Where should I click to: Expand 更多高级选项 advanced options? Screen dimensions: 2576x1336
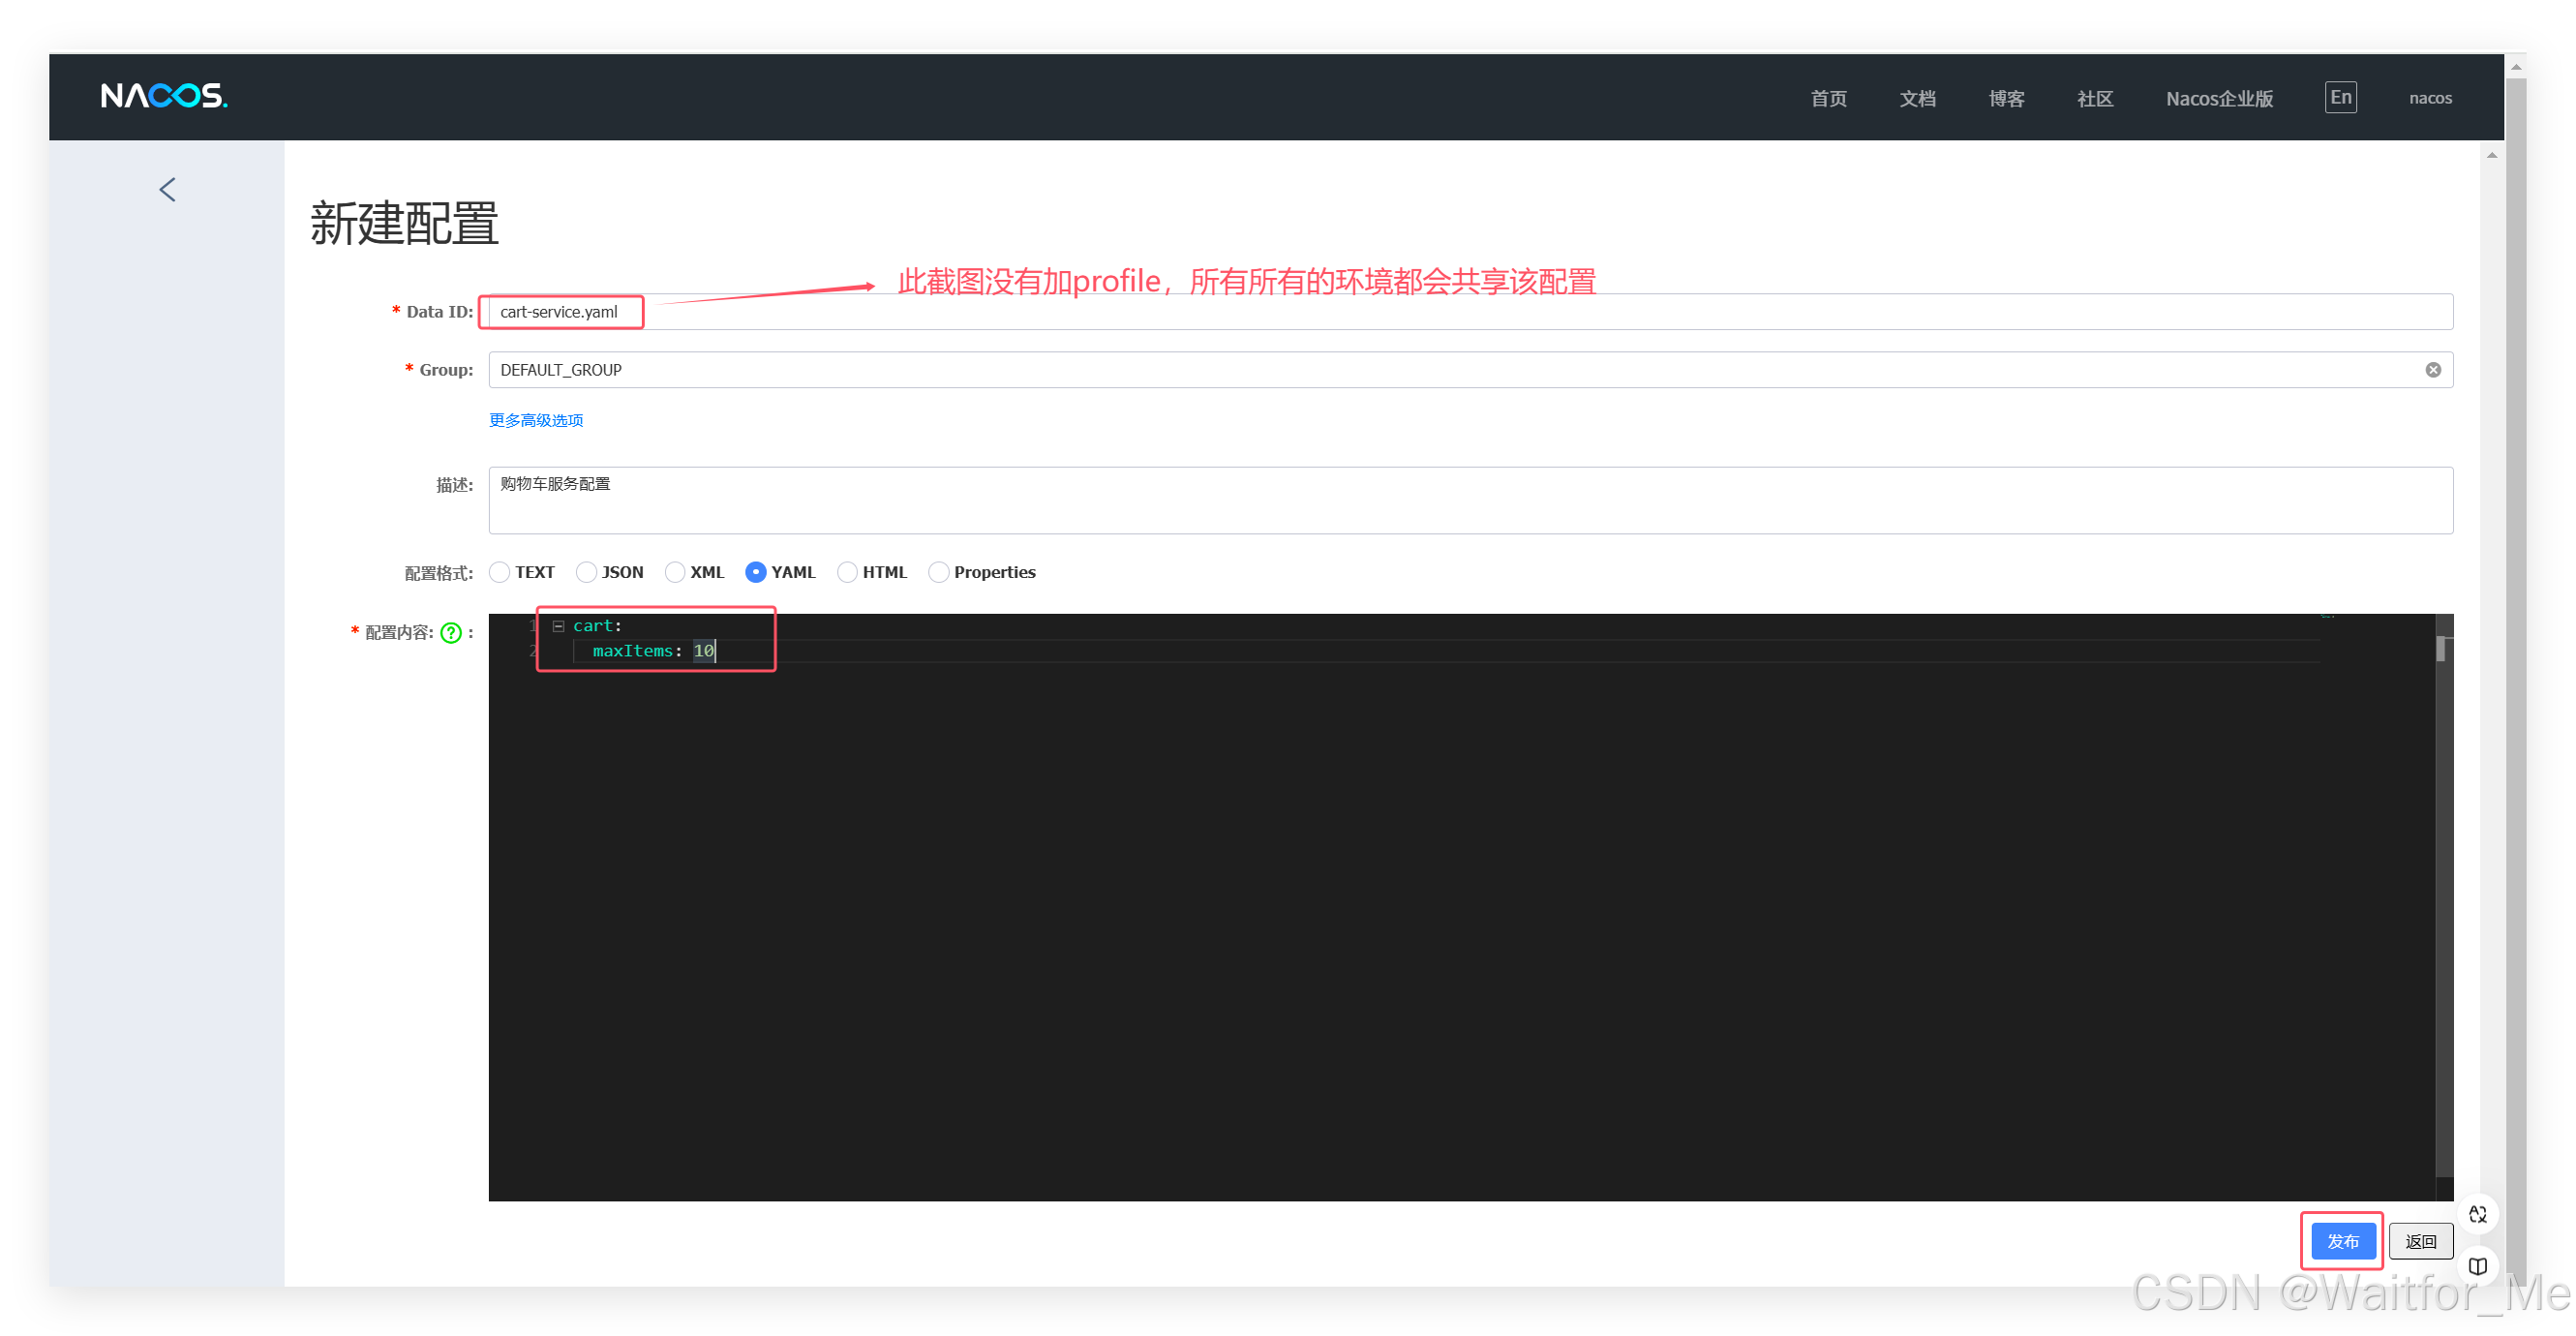click(536, 420)
